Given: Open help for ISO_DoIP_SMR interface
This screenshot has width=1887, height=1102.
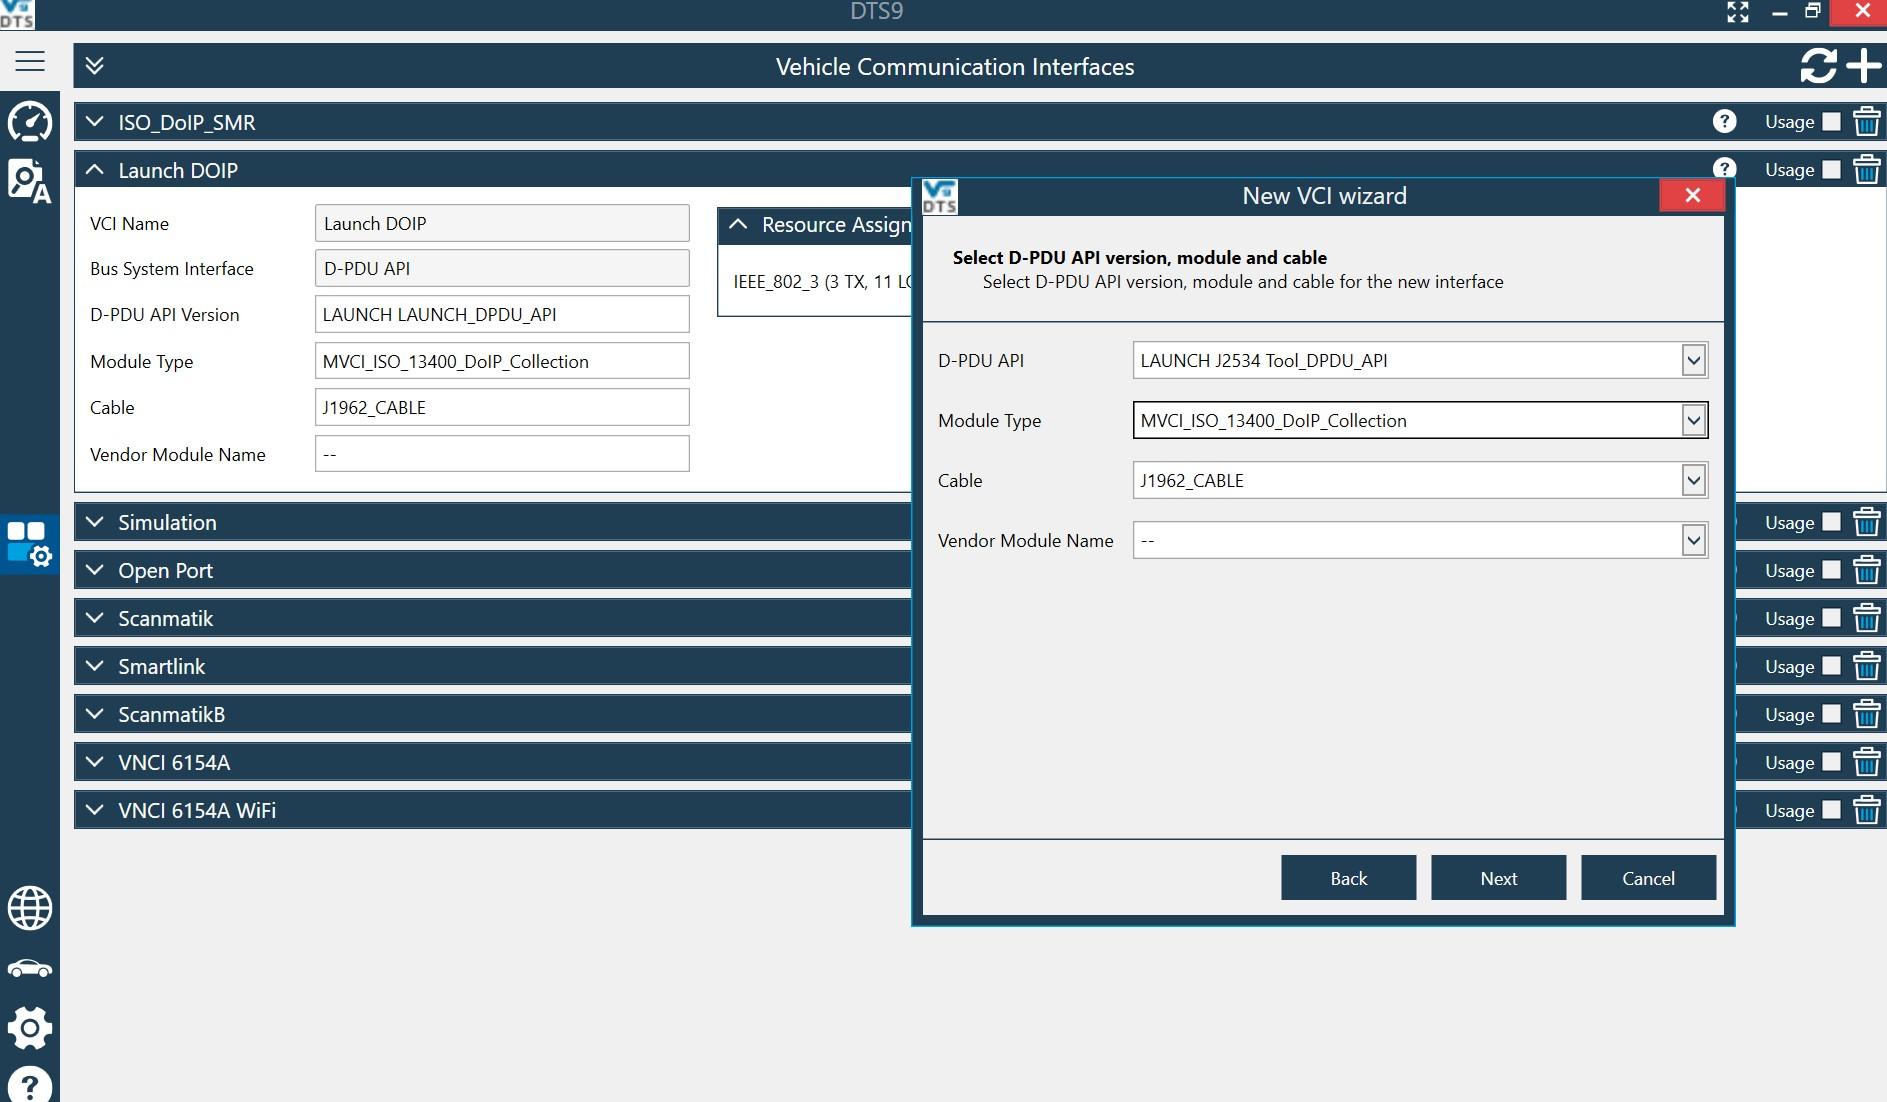Looking at the screenshot, I should [x=1724, y=122].
